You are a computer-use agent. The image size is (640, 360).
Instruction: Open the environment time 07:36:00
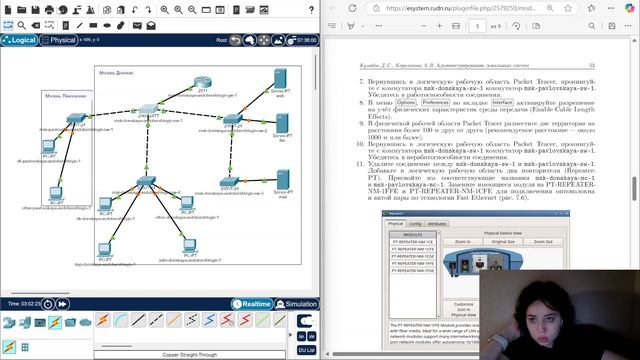[302, 40]
